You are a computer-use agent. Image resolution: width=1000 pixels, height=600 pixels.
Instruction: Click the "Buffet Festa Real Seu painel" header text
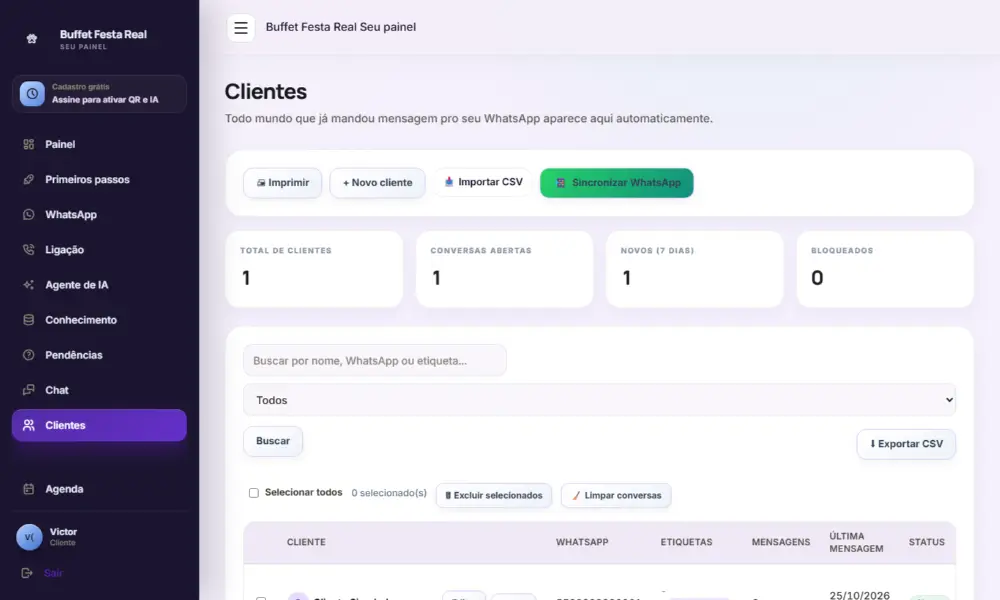click(341, 27)
